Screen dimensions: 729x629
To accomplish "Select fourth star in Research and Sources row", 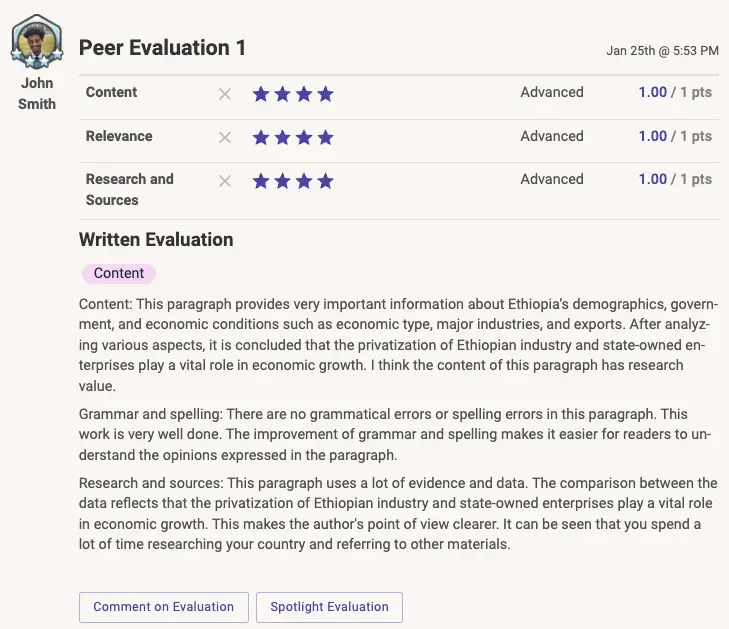I will [325, 181].
